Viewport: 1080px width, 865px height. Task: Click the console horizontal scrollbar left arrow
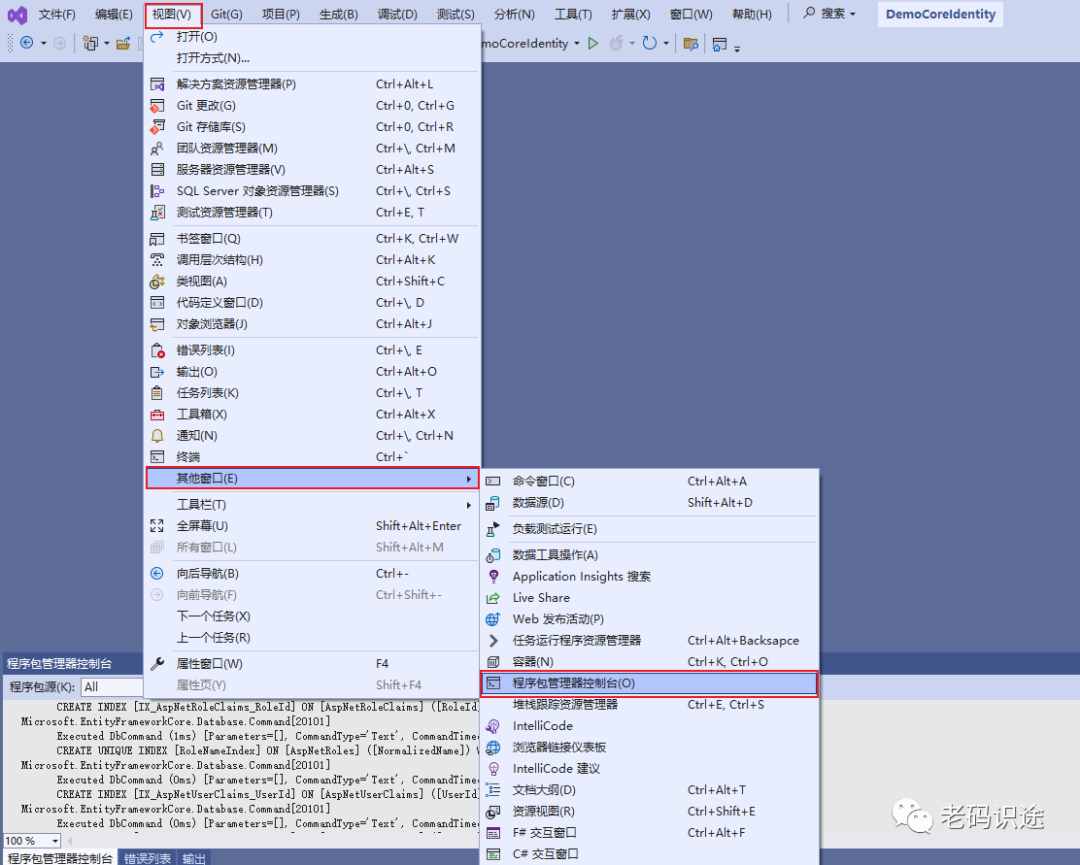[x=68, y=841]
